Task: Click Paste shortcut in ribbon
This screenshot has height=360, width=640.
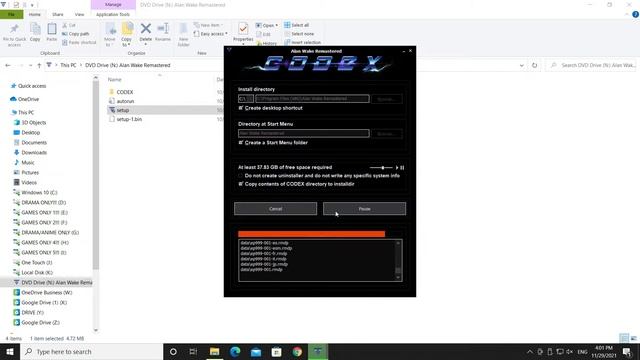Action: point(79,42)
